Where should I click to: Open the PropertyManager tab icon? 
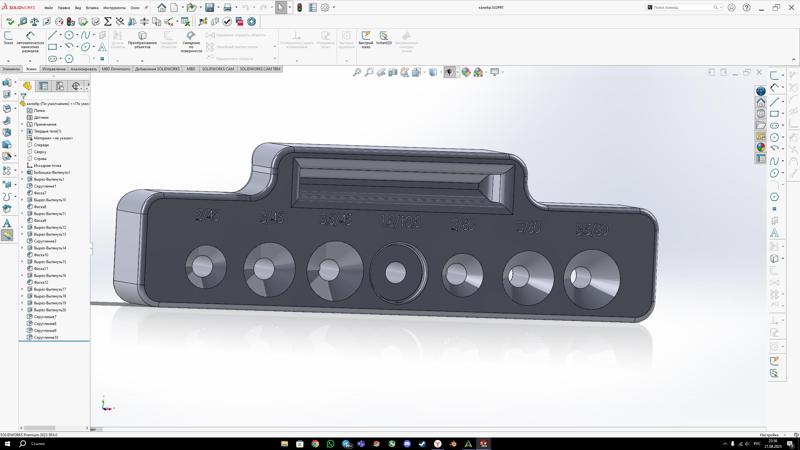tap(43, 86)
